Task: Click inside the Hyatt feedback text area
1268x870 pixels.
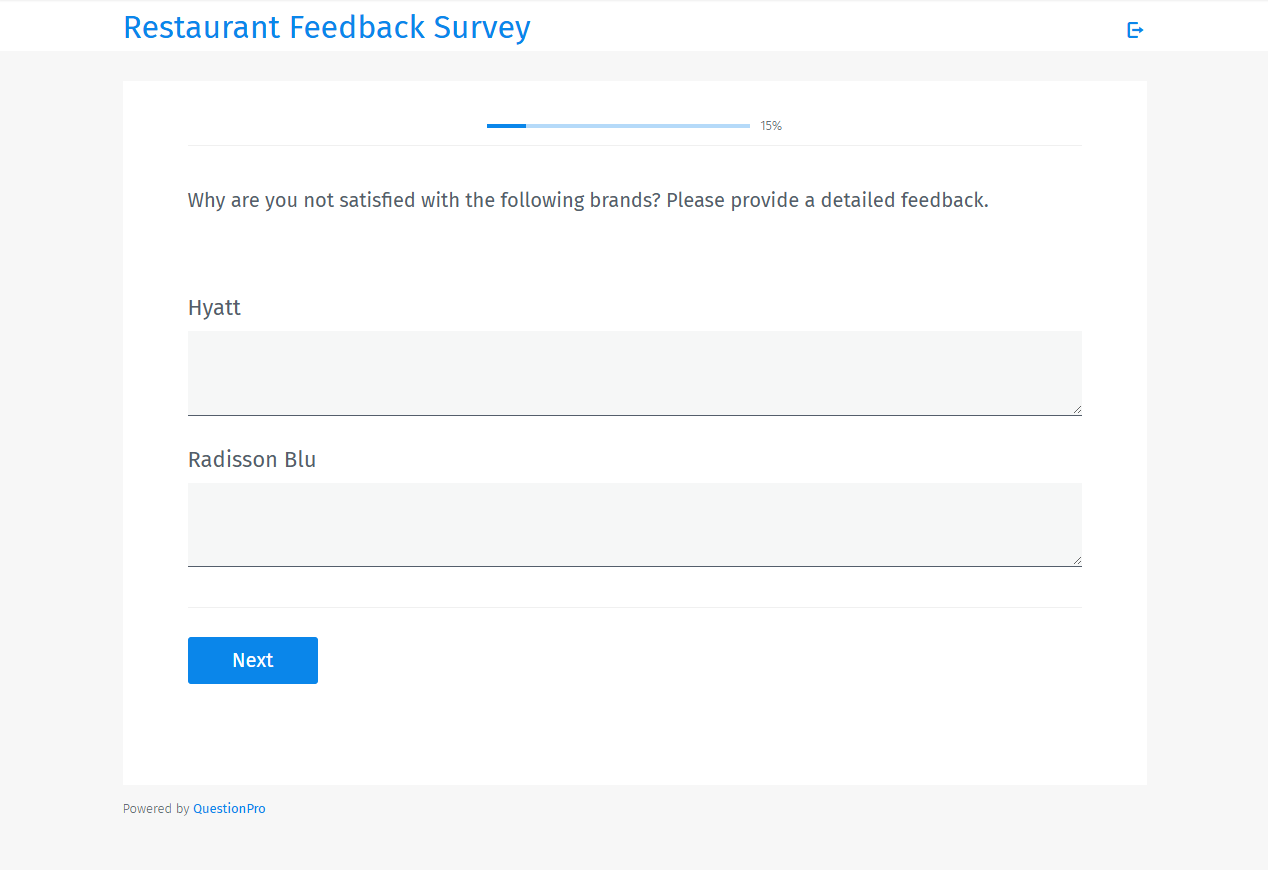Action: [634, 372]
